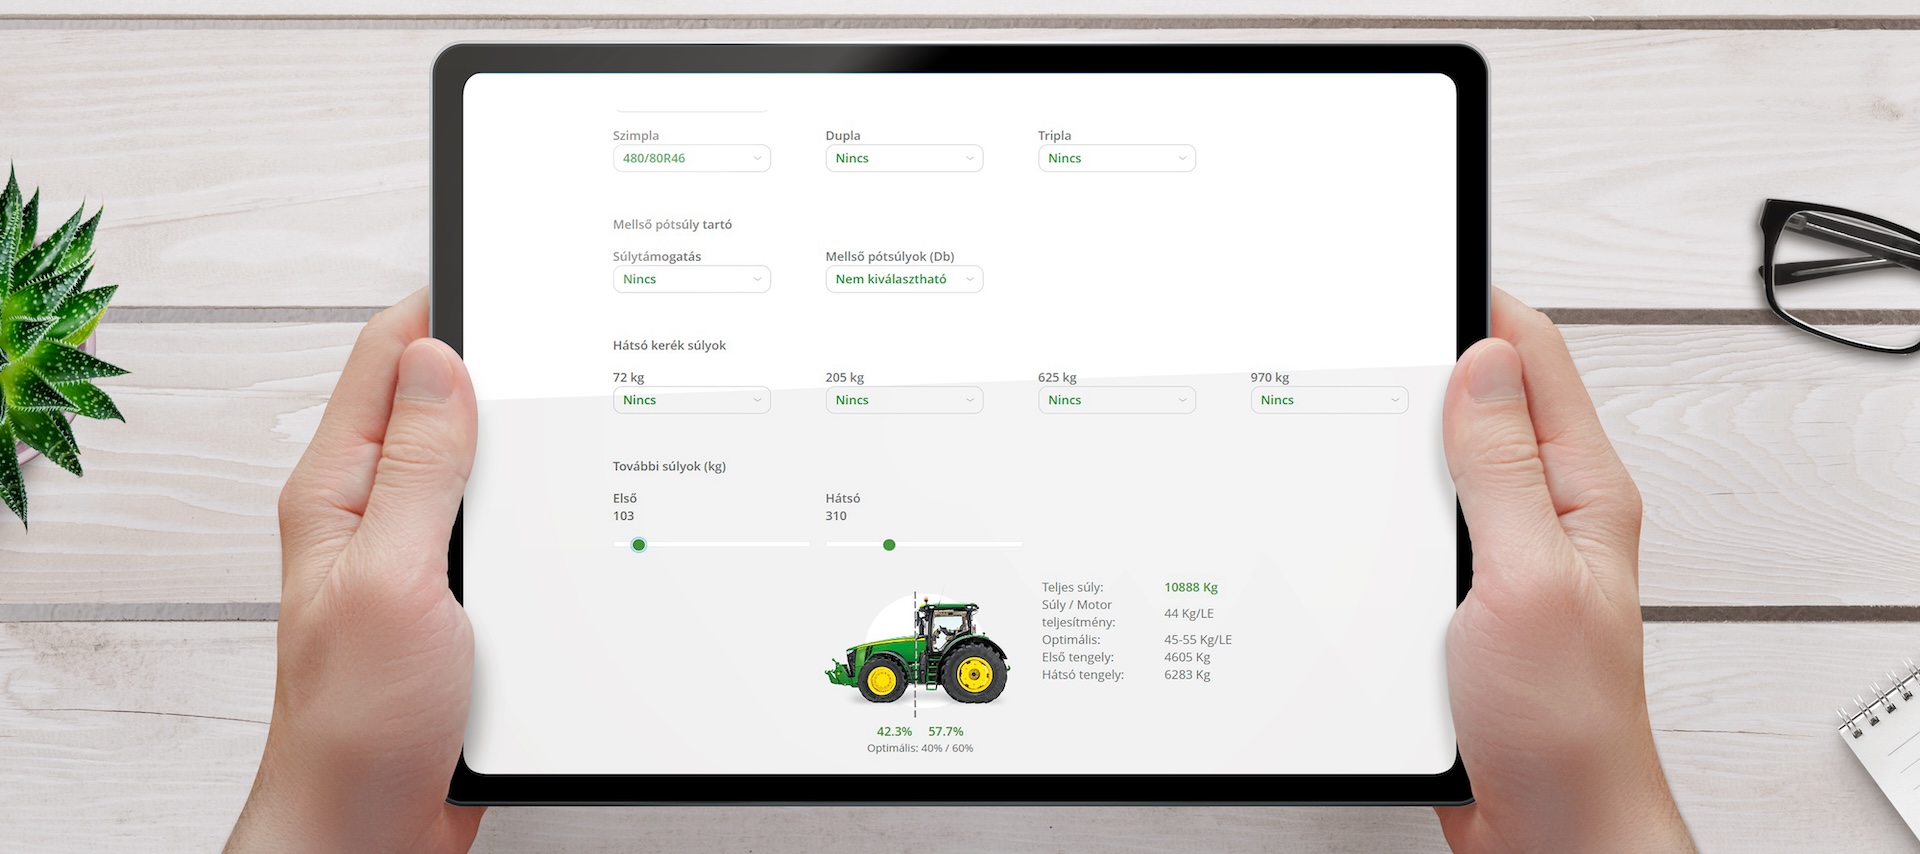Click the 4605 Kg front axle value

(x=1187, y=658)
